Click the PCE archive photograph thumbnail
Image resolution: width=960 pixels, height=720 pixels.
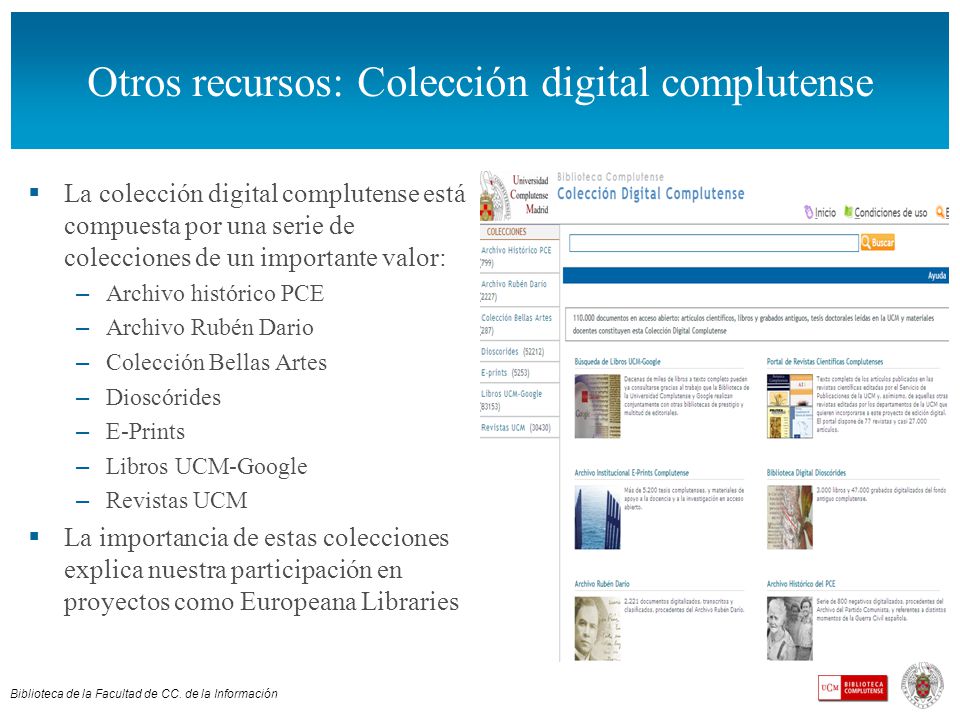790,629
